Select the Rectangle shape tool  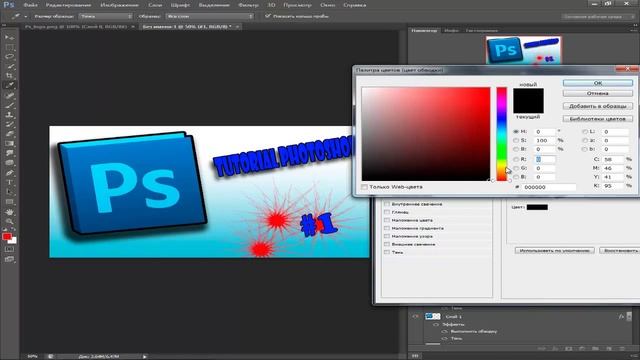pos(9,202)
